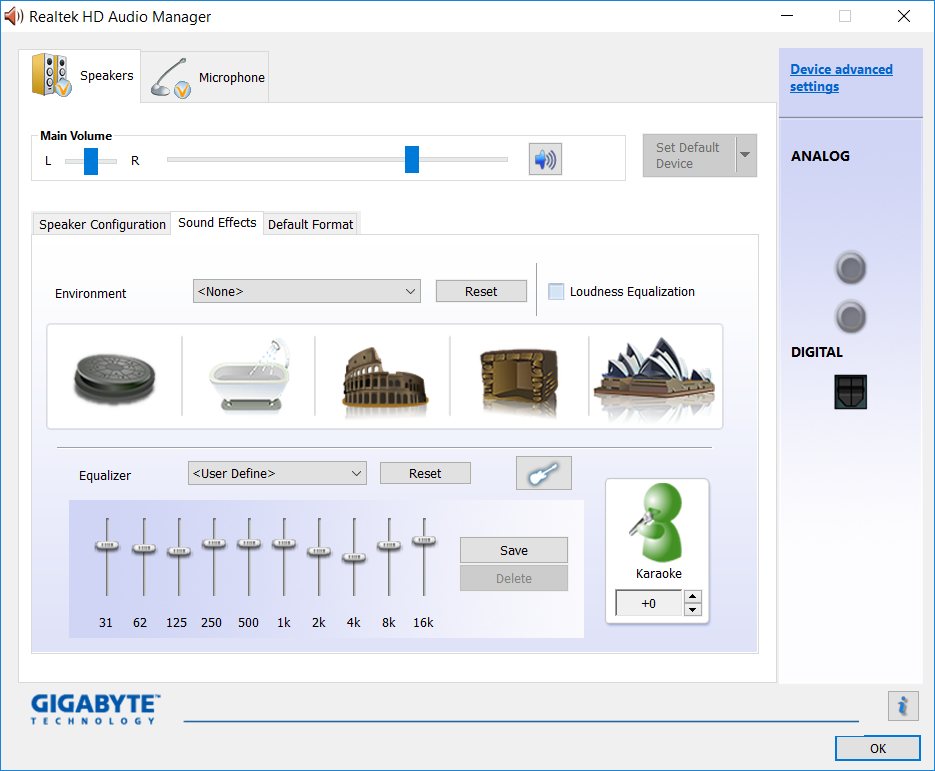Select the Sound Effects tab
The width and height of the screenshot is (935, 771).
(x=217, y=222)
